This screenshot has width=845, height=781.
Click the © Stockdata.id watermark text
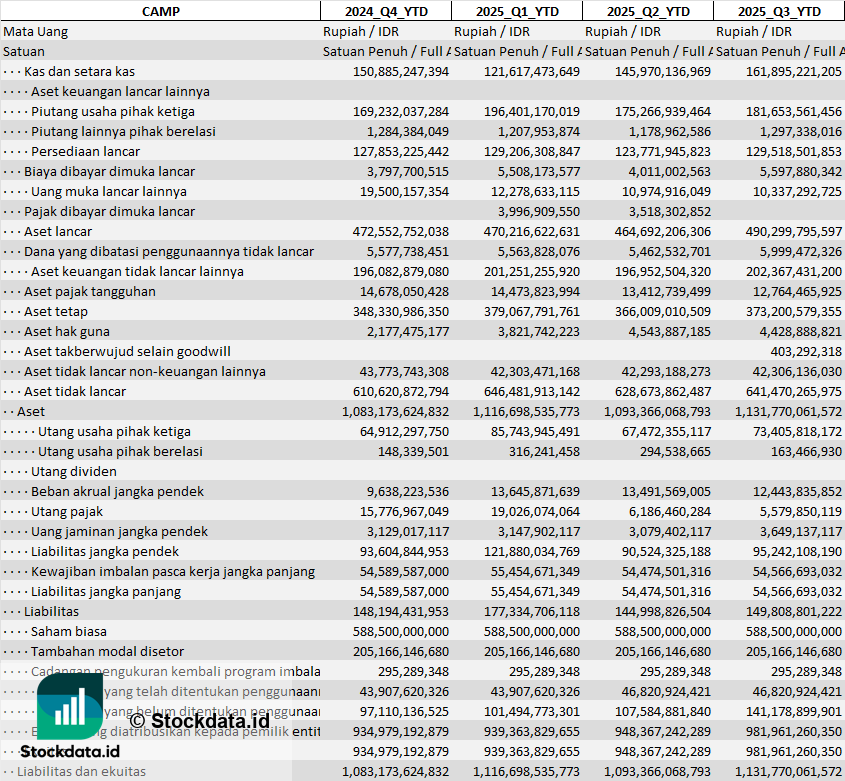click(x=199, y=719)
